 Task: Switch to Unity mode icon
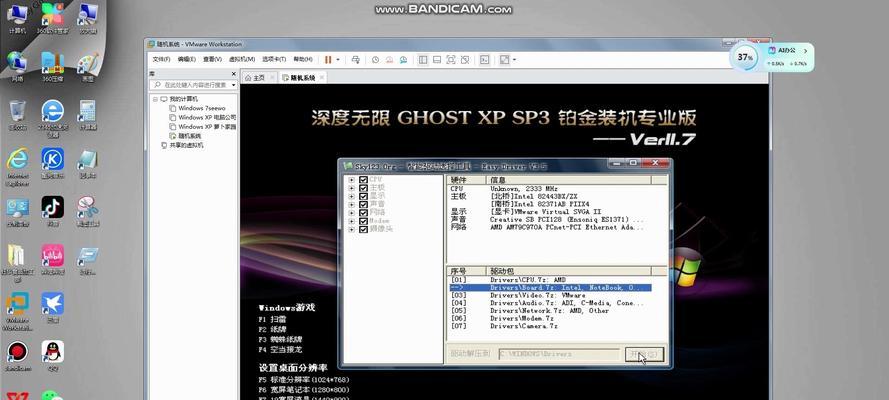click(465, 59)
